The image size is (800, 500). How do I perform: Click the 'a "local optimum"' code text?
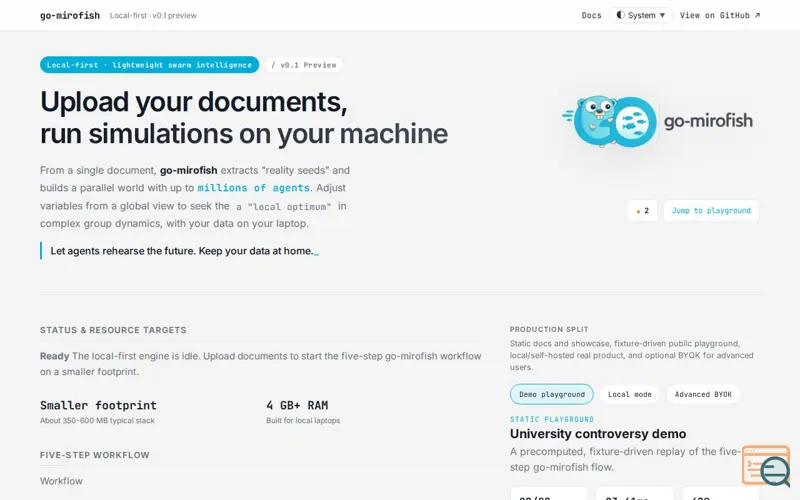(x=284, y=206)
